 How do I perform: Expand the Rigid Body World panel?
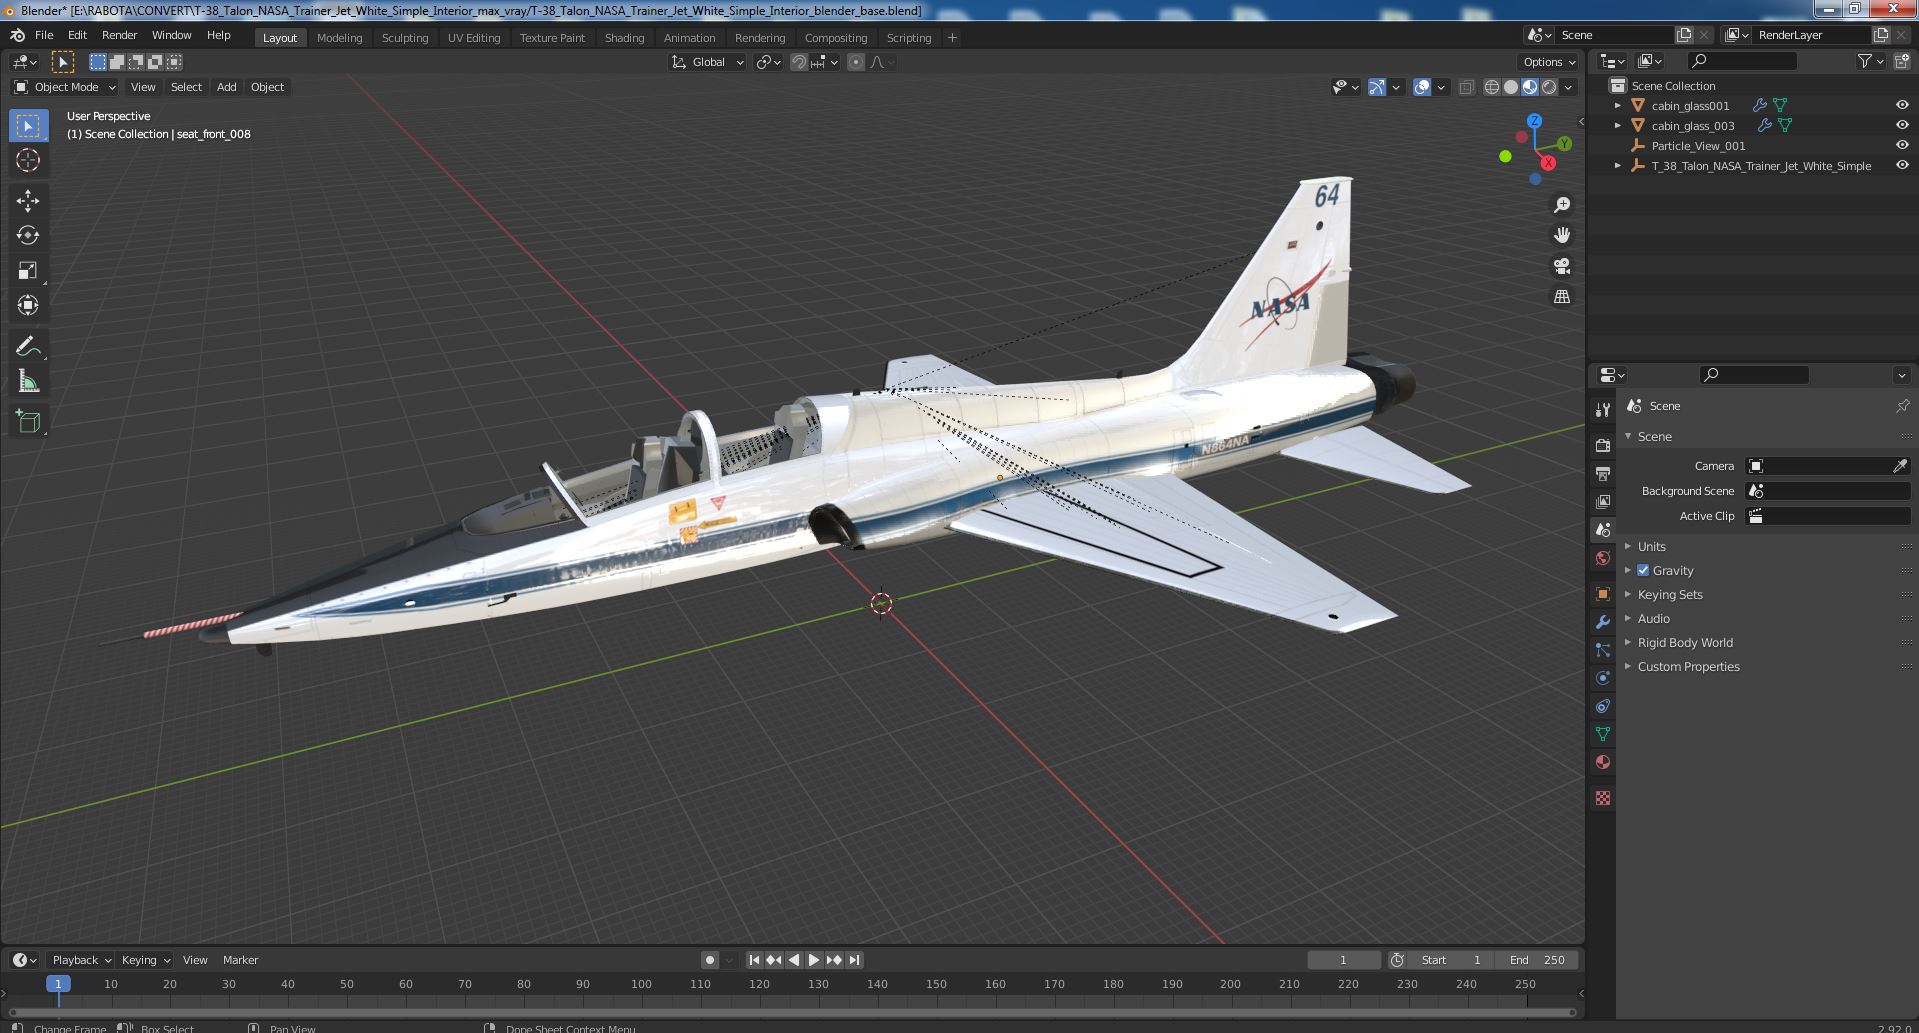click(1685, 642)
